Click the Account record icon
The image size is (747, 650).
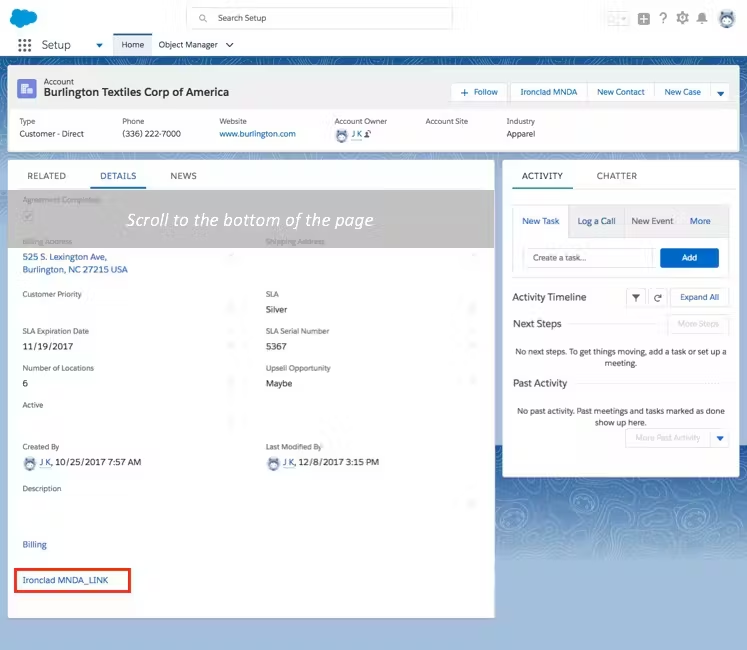tap(27, 88)
